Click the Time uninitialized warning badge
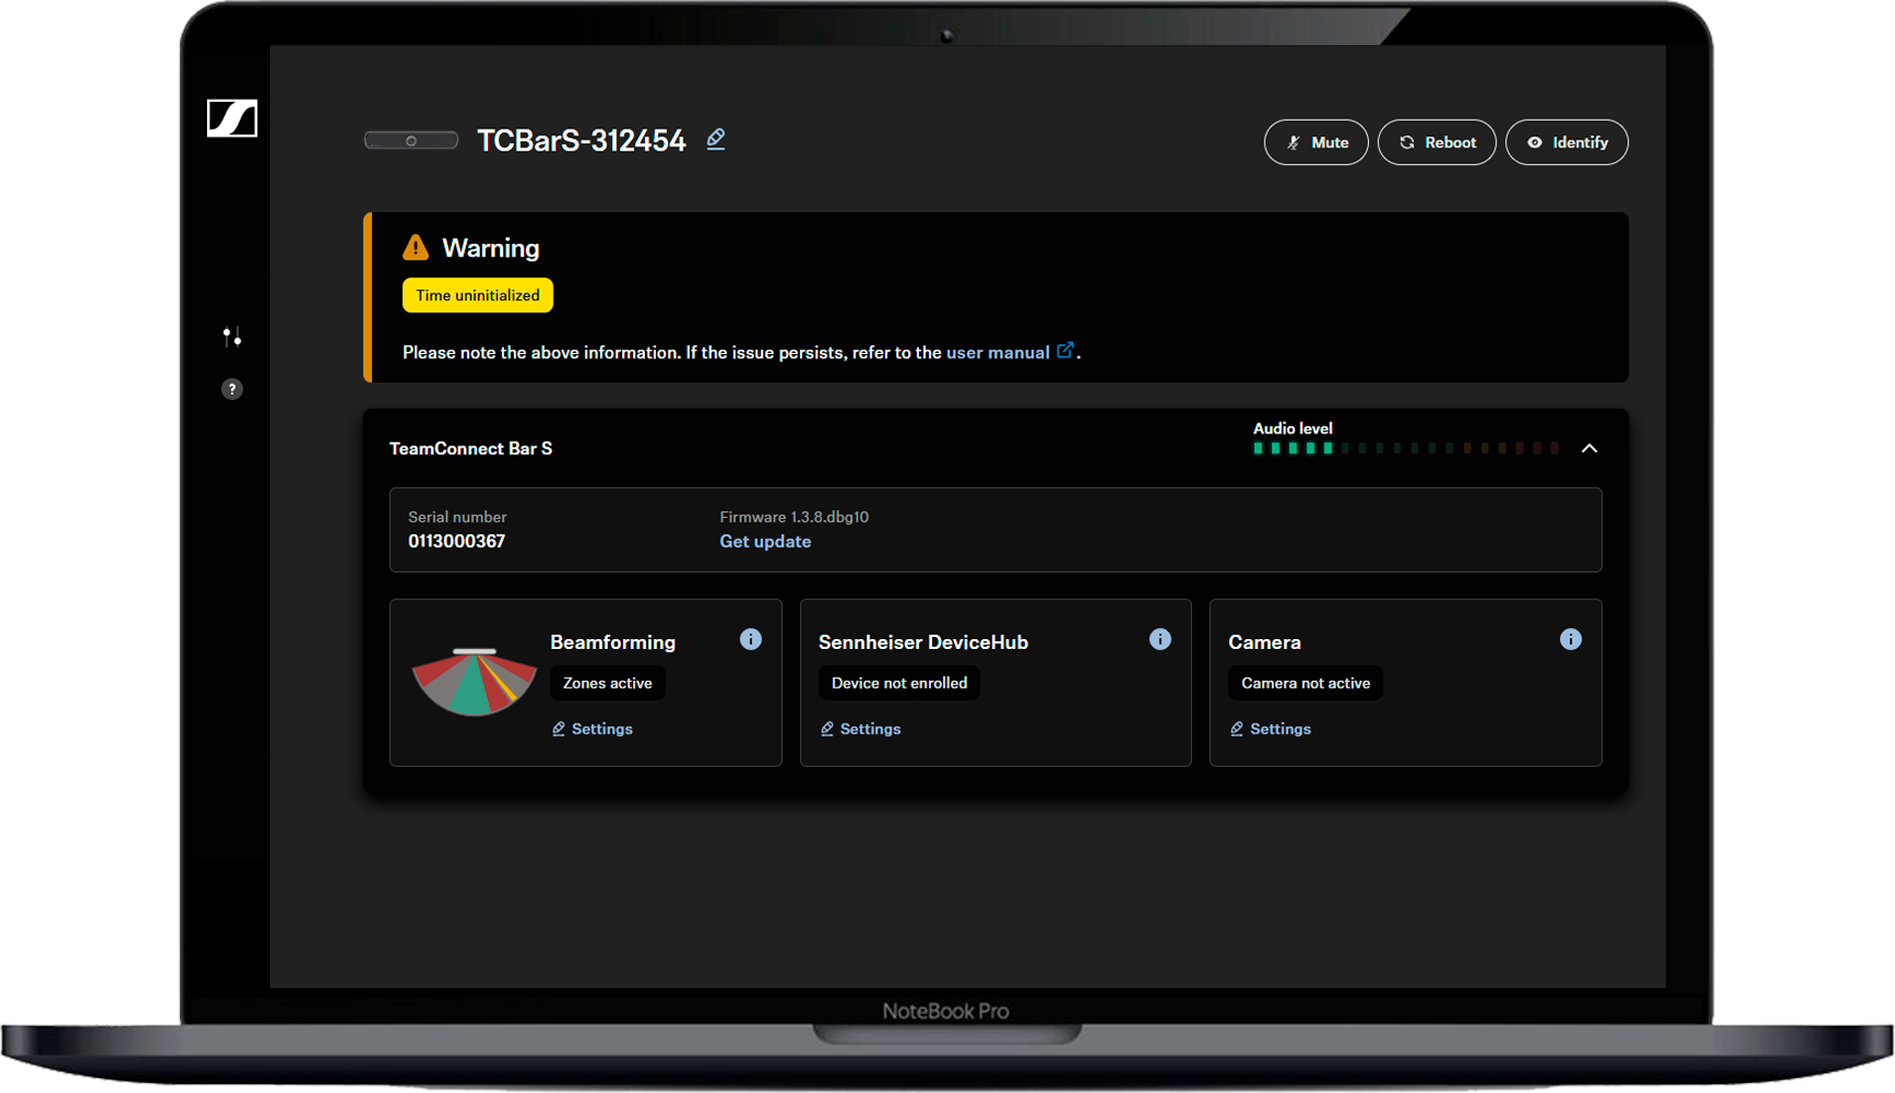 (477, 296)
